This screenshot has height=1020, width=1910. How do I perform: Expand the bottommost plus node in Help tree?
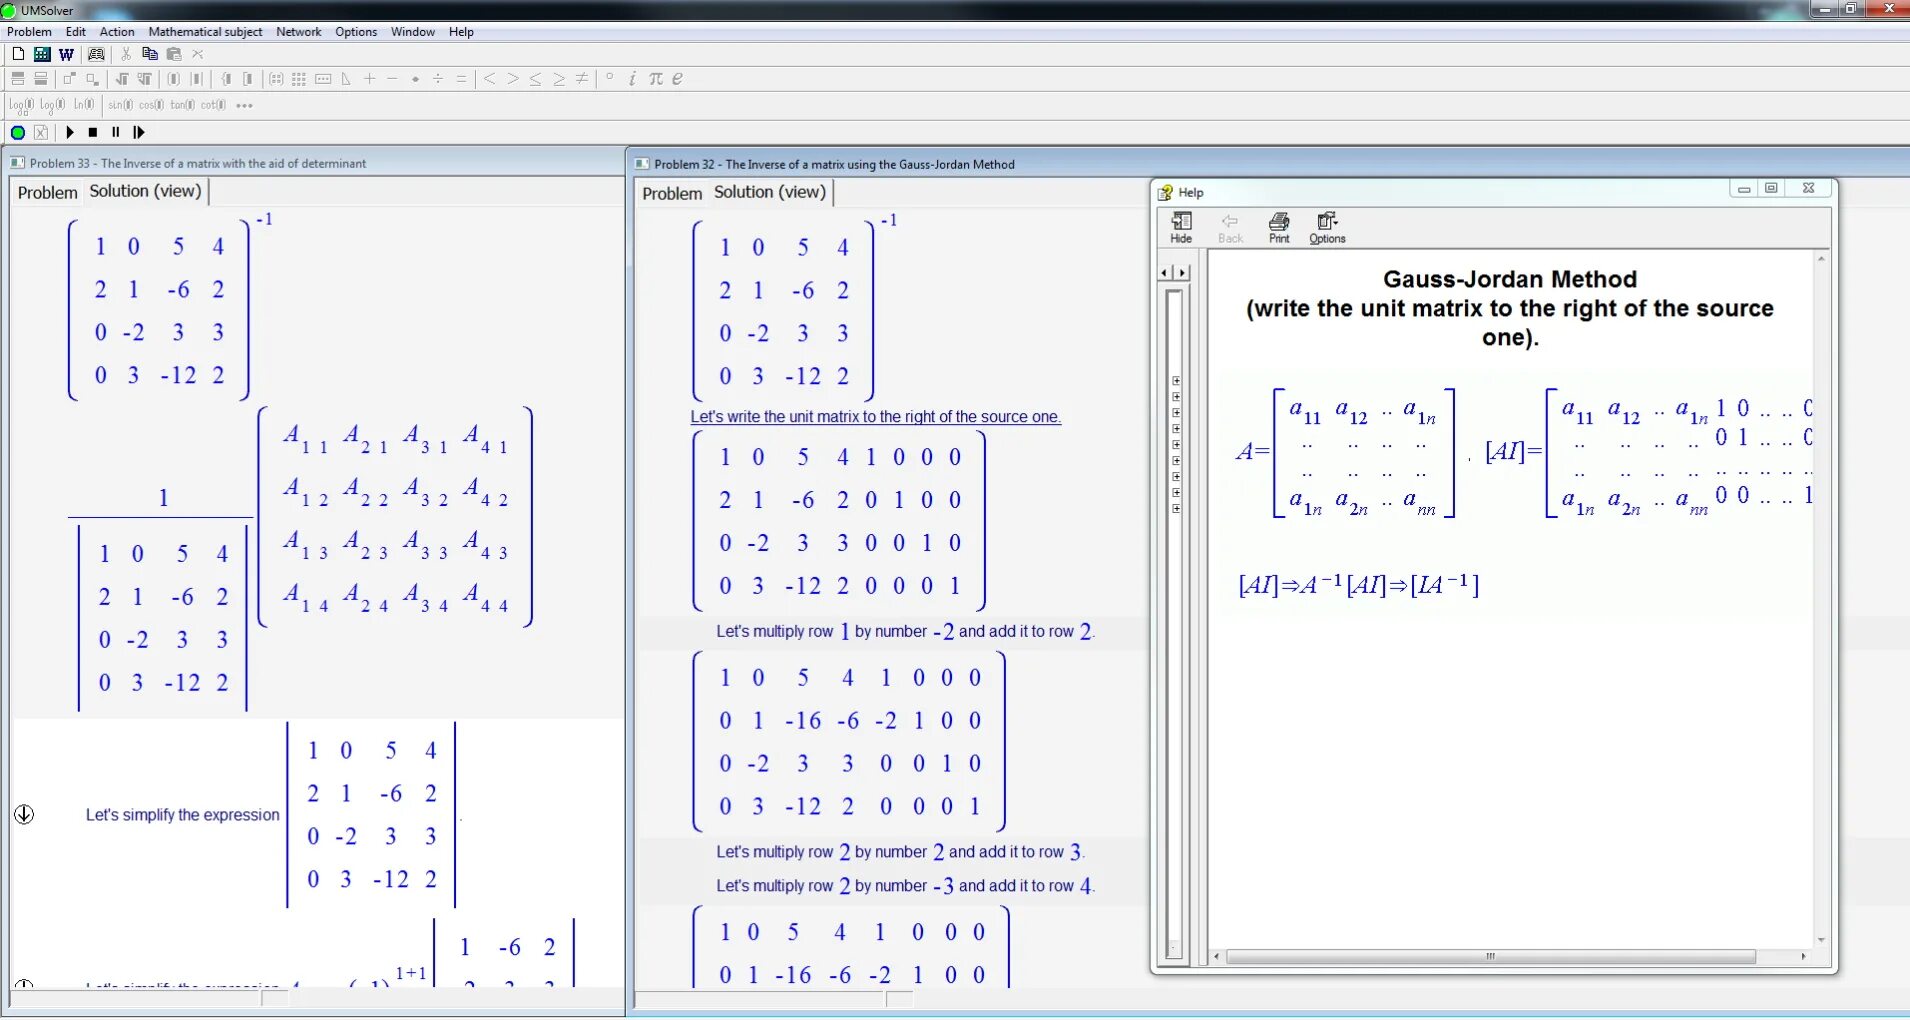pos(1176,509)
